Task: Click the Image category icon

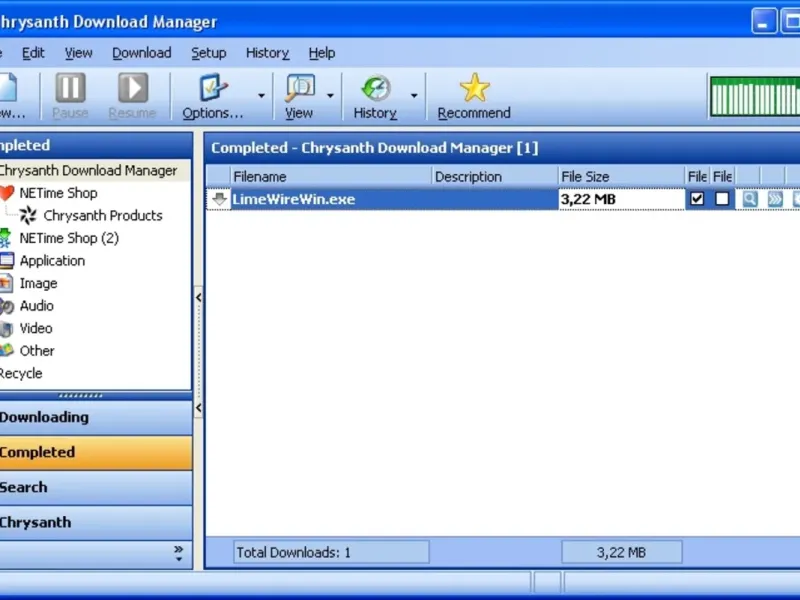Action: click(x=6, y=283)
